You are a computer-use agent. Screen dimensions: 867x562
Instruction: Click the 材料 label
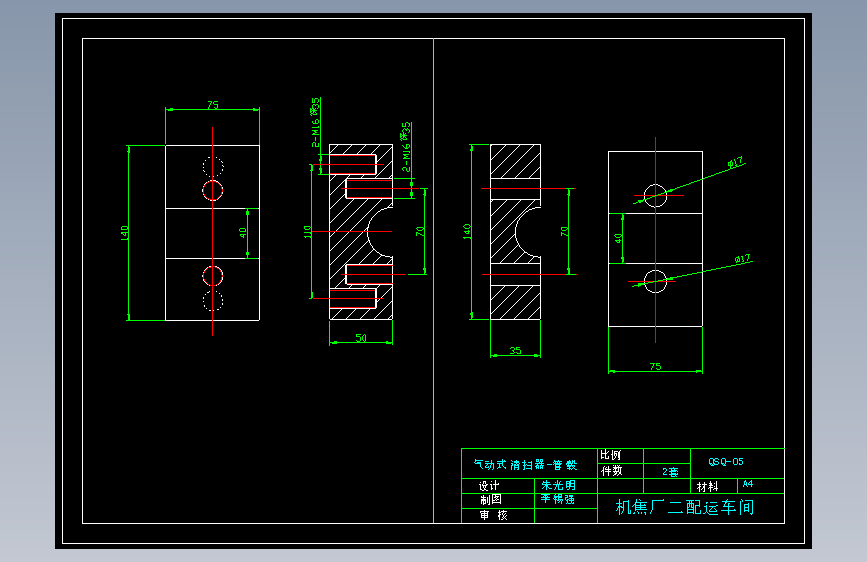707,487
